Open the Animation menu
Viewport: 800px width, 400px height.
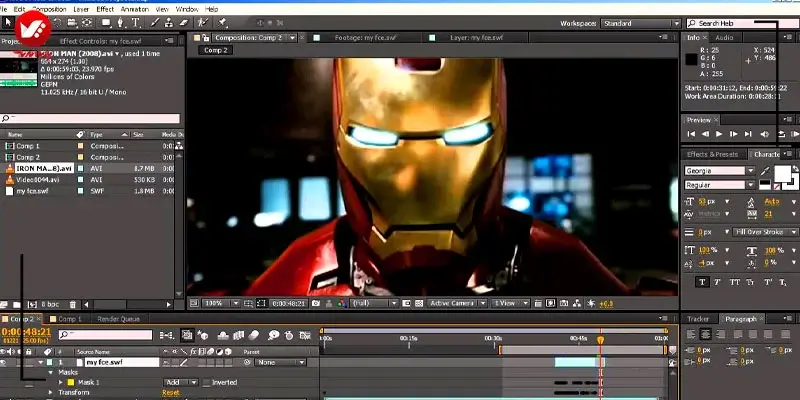pyautogui.click(x=135, y=9)
